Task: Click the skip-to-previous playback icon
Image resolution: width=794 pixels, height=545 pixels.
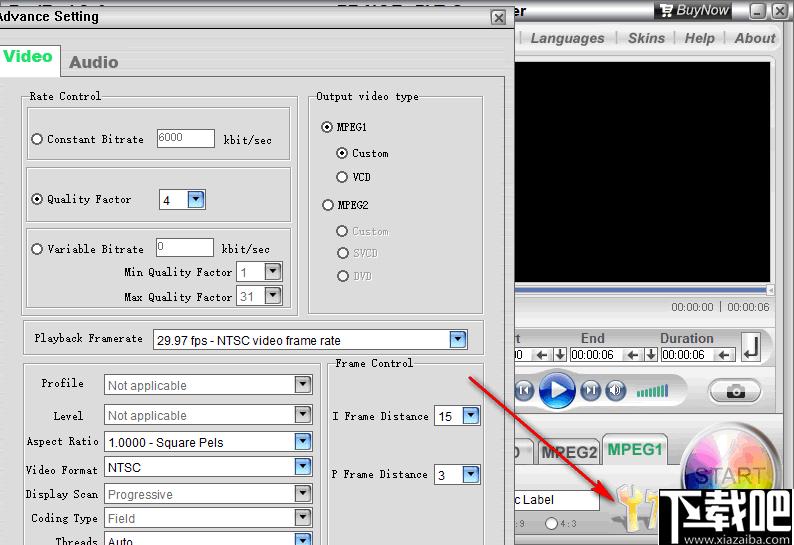Action: (524, 390)
